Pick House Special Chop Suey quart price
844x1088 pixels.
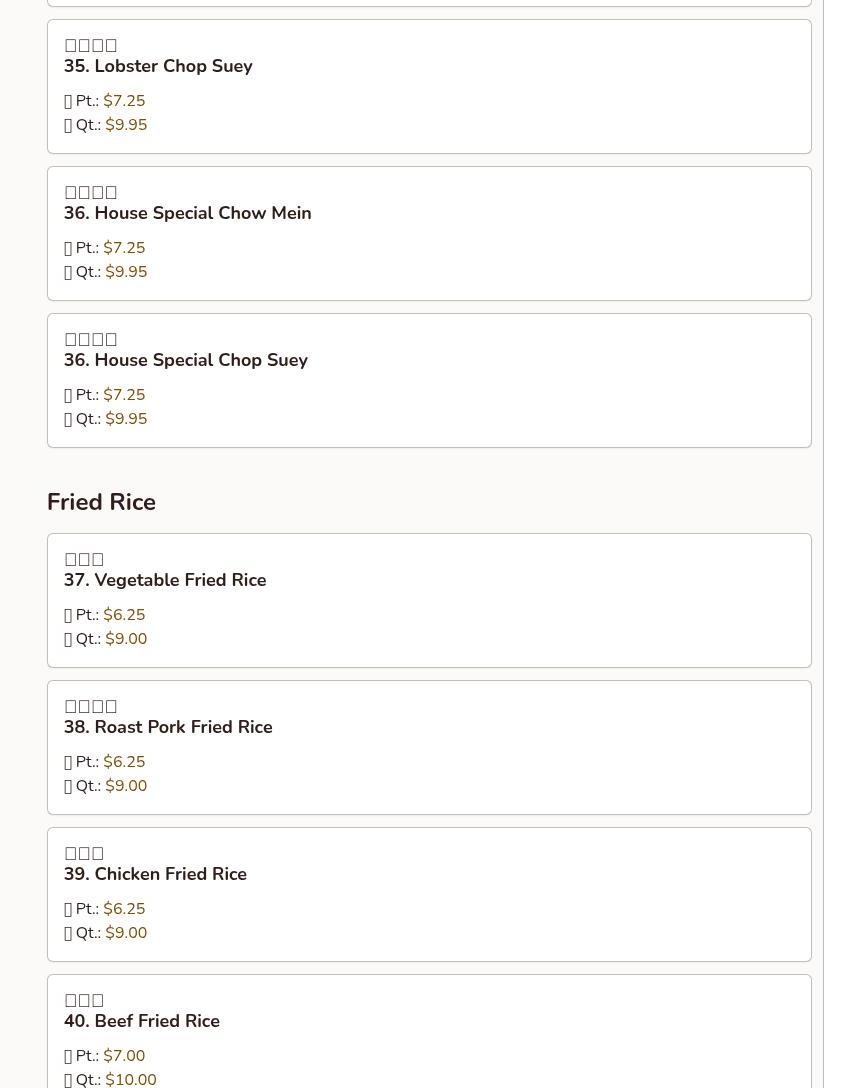point(126,419)
